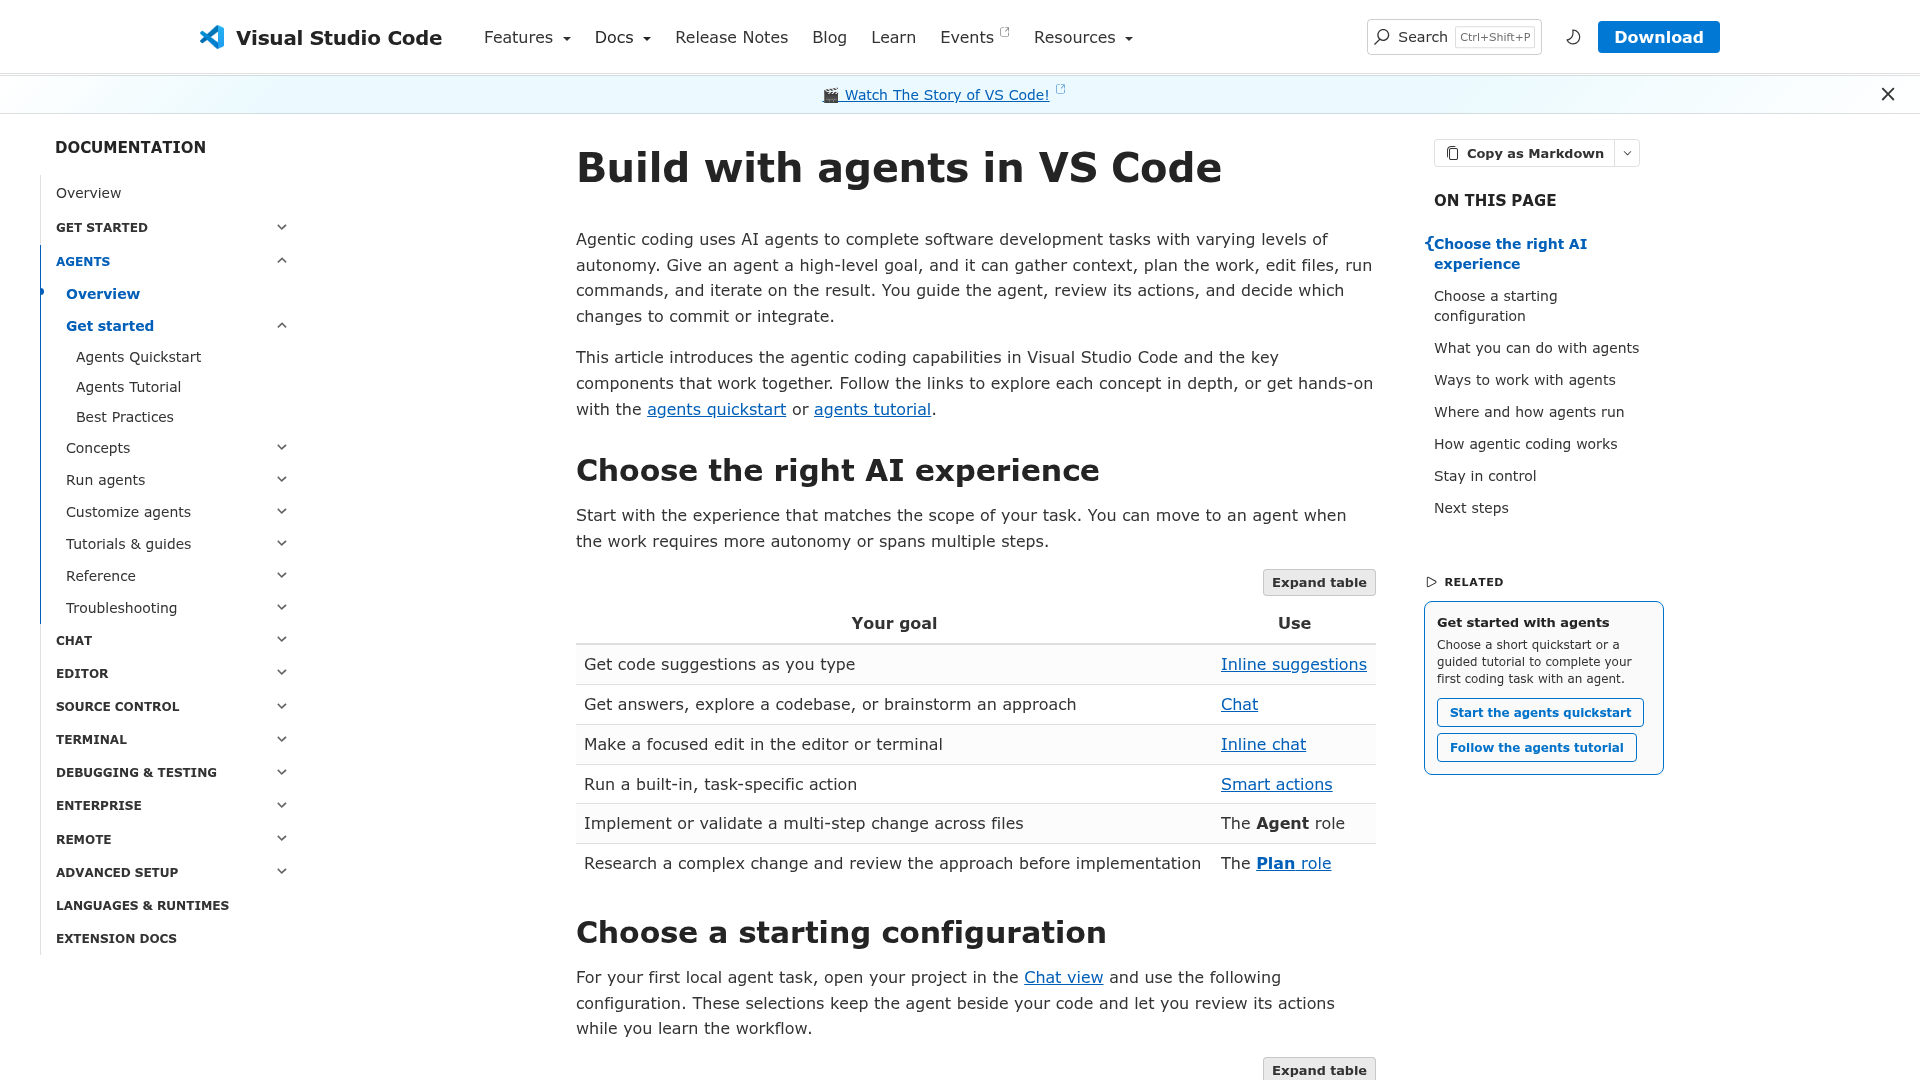Screen dimensions: 1920x1080
Task: Jump to What you can do with agents
Action: (1536, 348)
